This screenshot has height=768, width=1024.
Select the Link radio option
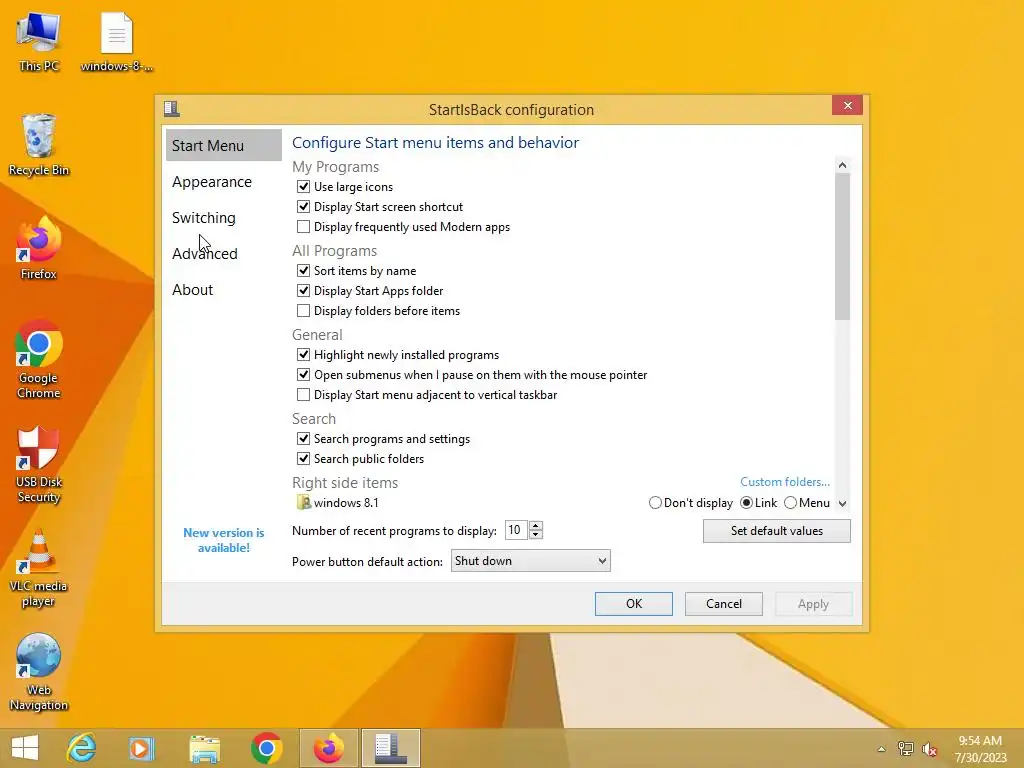click(746, 503)
